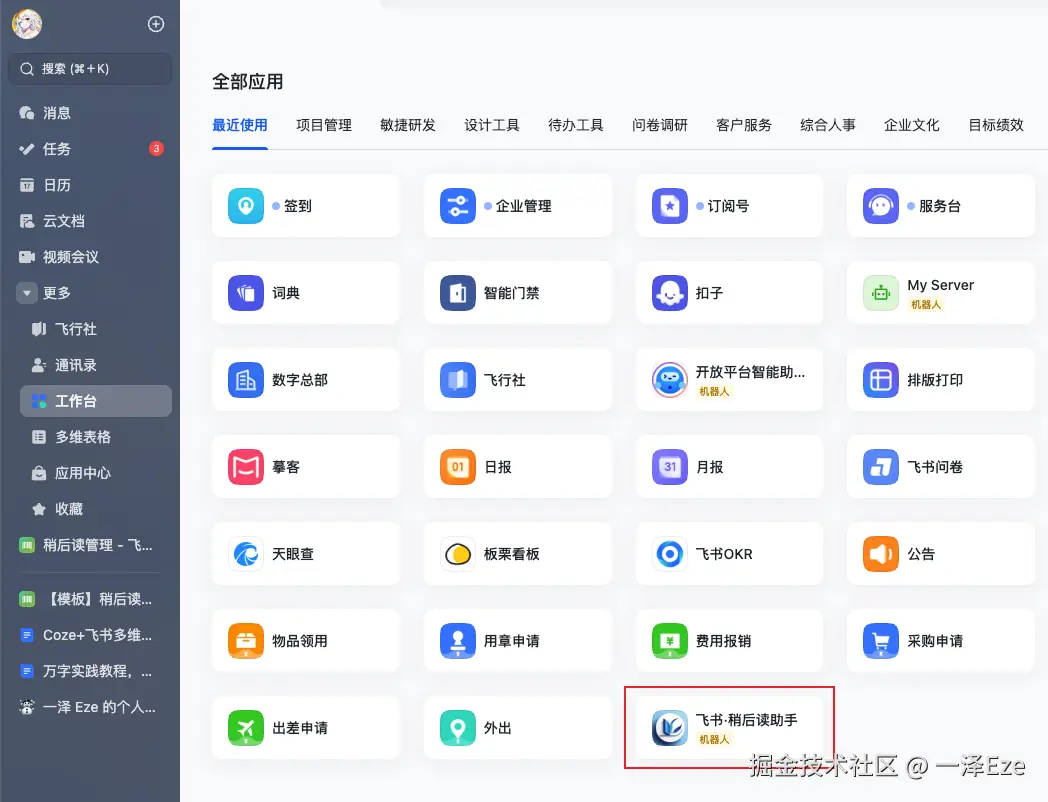Open the 签到 check-in app icon

point(246,206)
